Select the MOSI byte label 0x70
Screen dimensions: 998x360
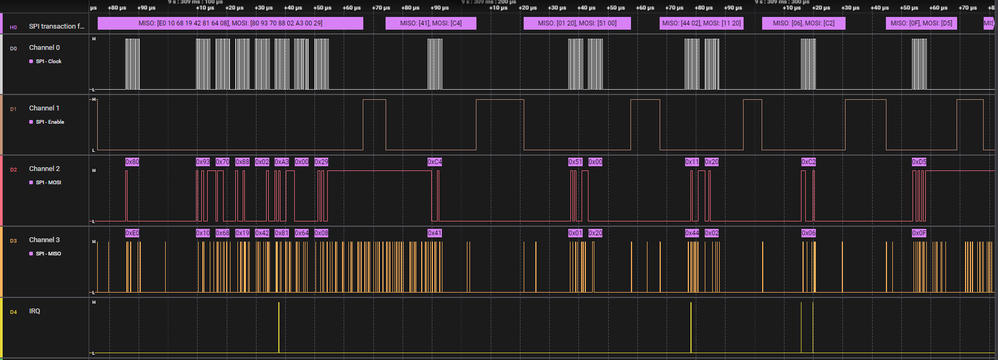(x=222, y=162)
